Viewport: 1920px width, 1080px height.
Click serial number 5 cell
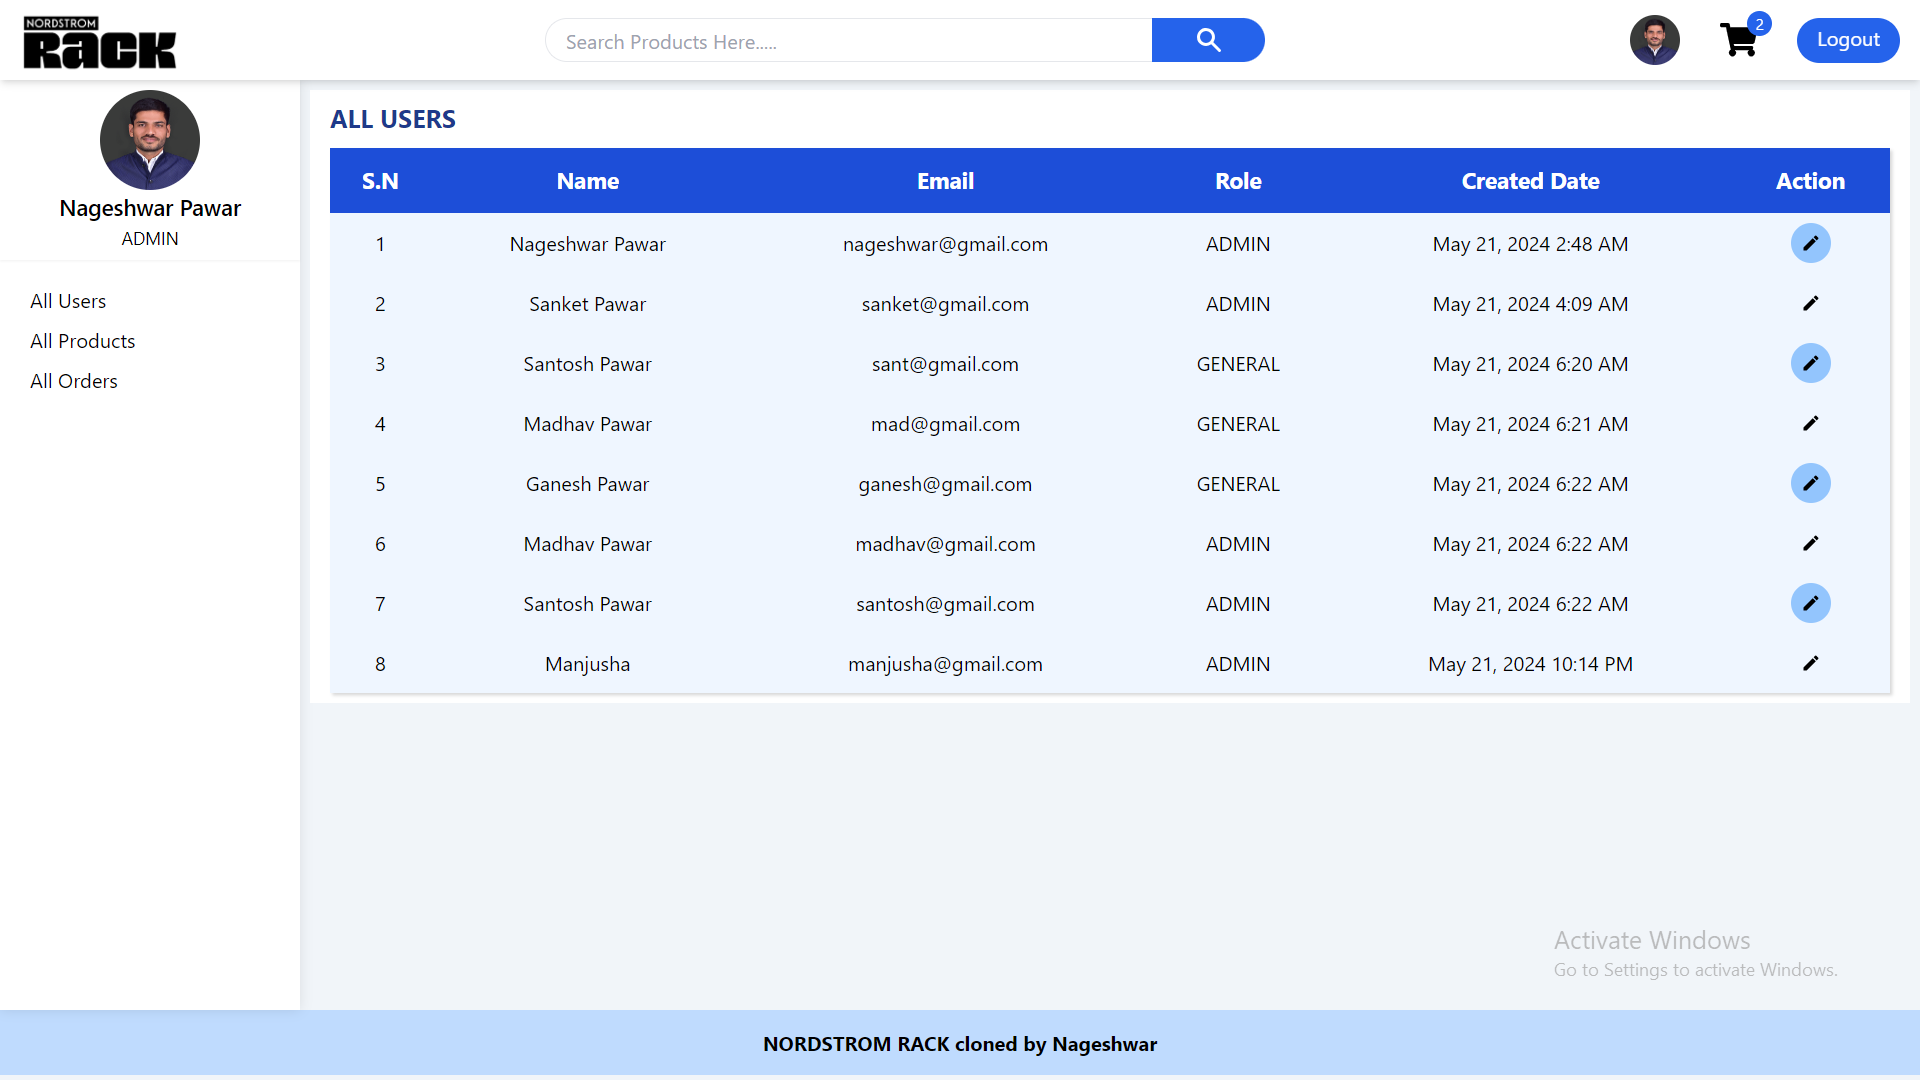click(380, 484)
